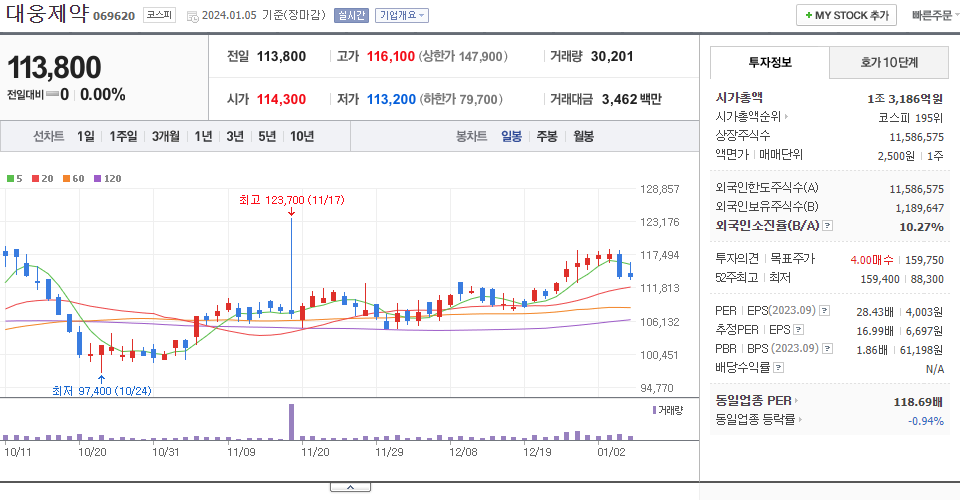The image size is (960, 500).
Task: Click the 52주최고 최저 label
Action: click(x=753, y=278)
